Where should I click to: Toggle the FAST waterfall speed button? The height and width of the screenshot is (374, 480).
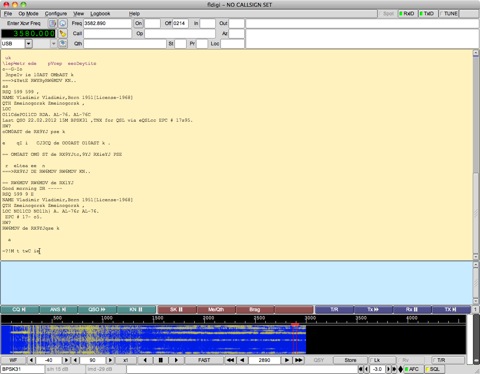tap(204, 360)
